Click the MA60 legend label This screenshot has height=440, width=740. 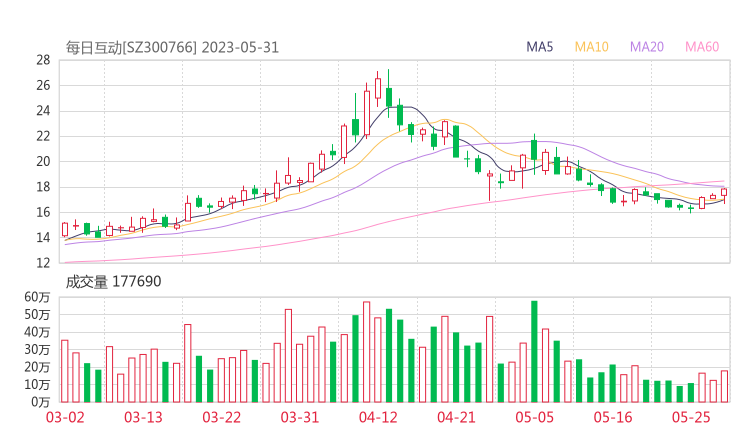702,47
